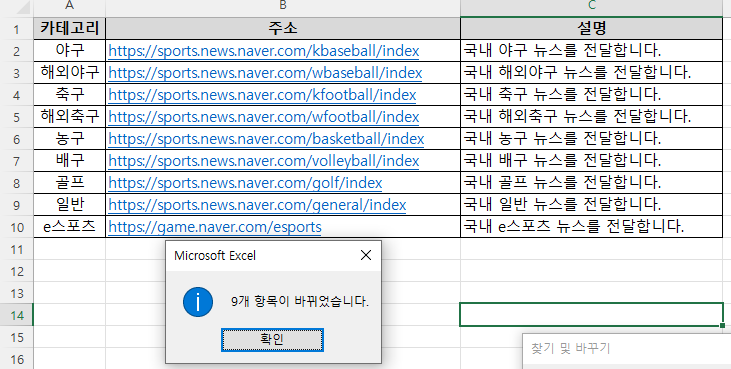Select the 카테고리 header cell
The image size is (731, 369).
[x=69, y=28]
